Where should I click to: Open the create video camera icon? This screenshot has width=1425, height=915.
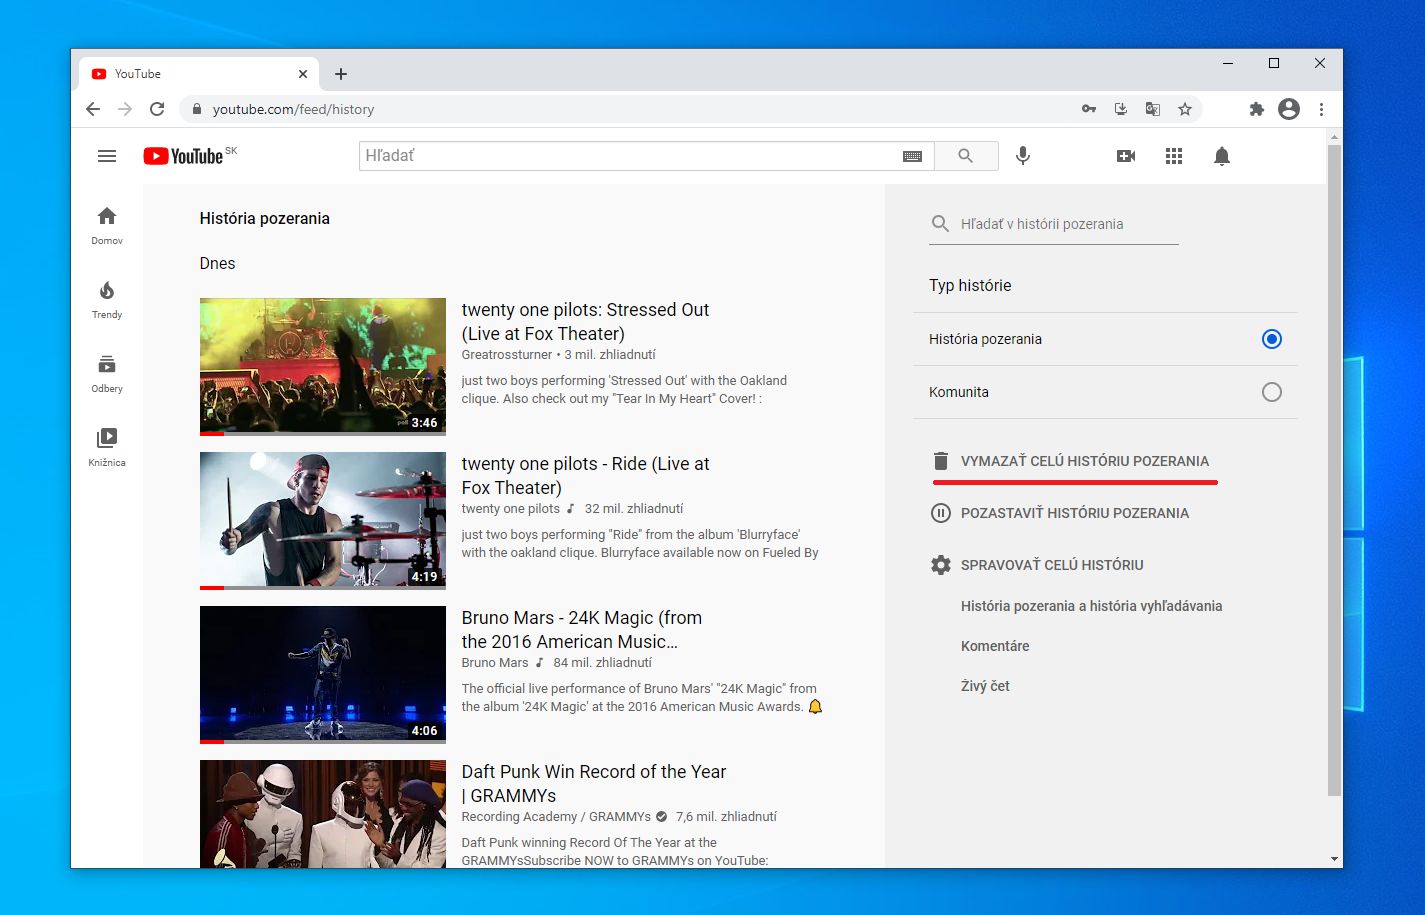[x=1126, y=156]
